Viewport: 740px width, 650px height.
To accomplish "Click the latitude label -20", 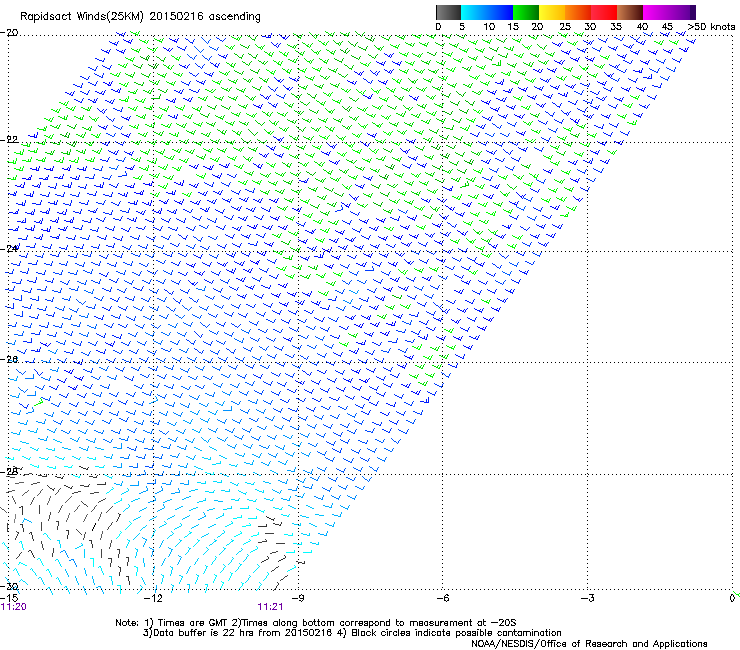I will [9, 33].
